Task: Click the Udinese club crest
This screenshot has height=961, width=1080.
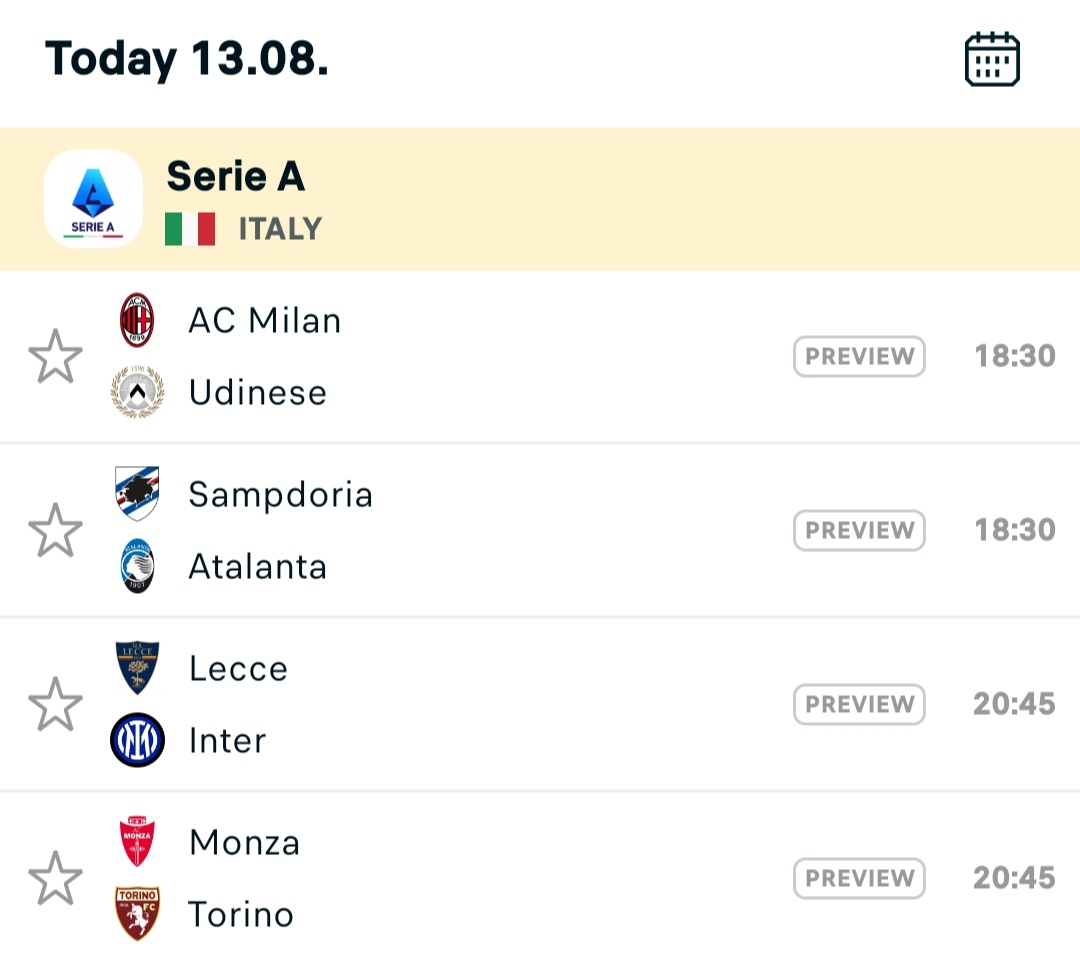Action: tap(138, 392)
